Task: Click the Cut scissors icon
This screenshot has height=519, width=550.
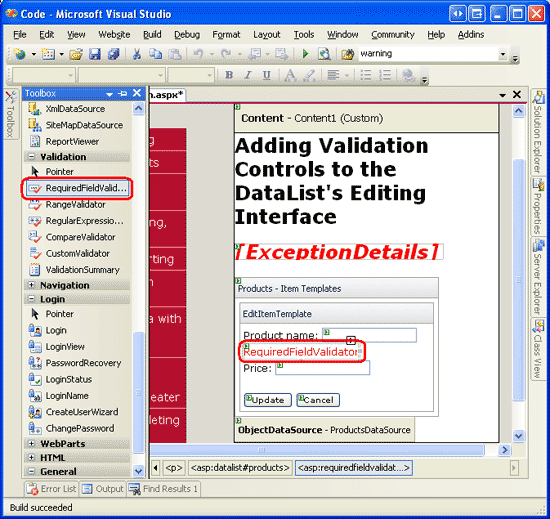Action: [136, 54]
